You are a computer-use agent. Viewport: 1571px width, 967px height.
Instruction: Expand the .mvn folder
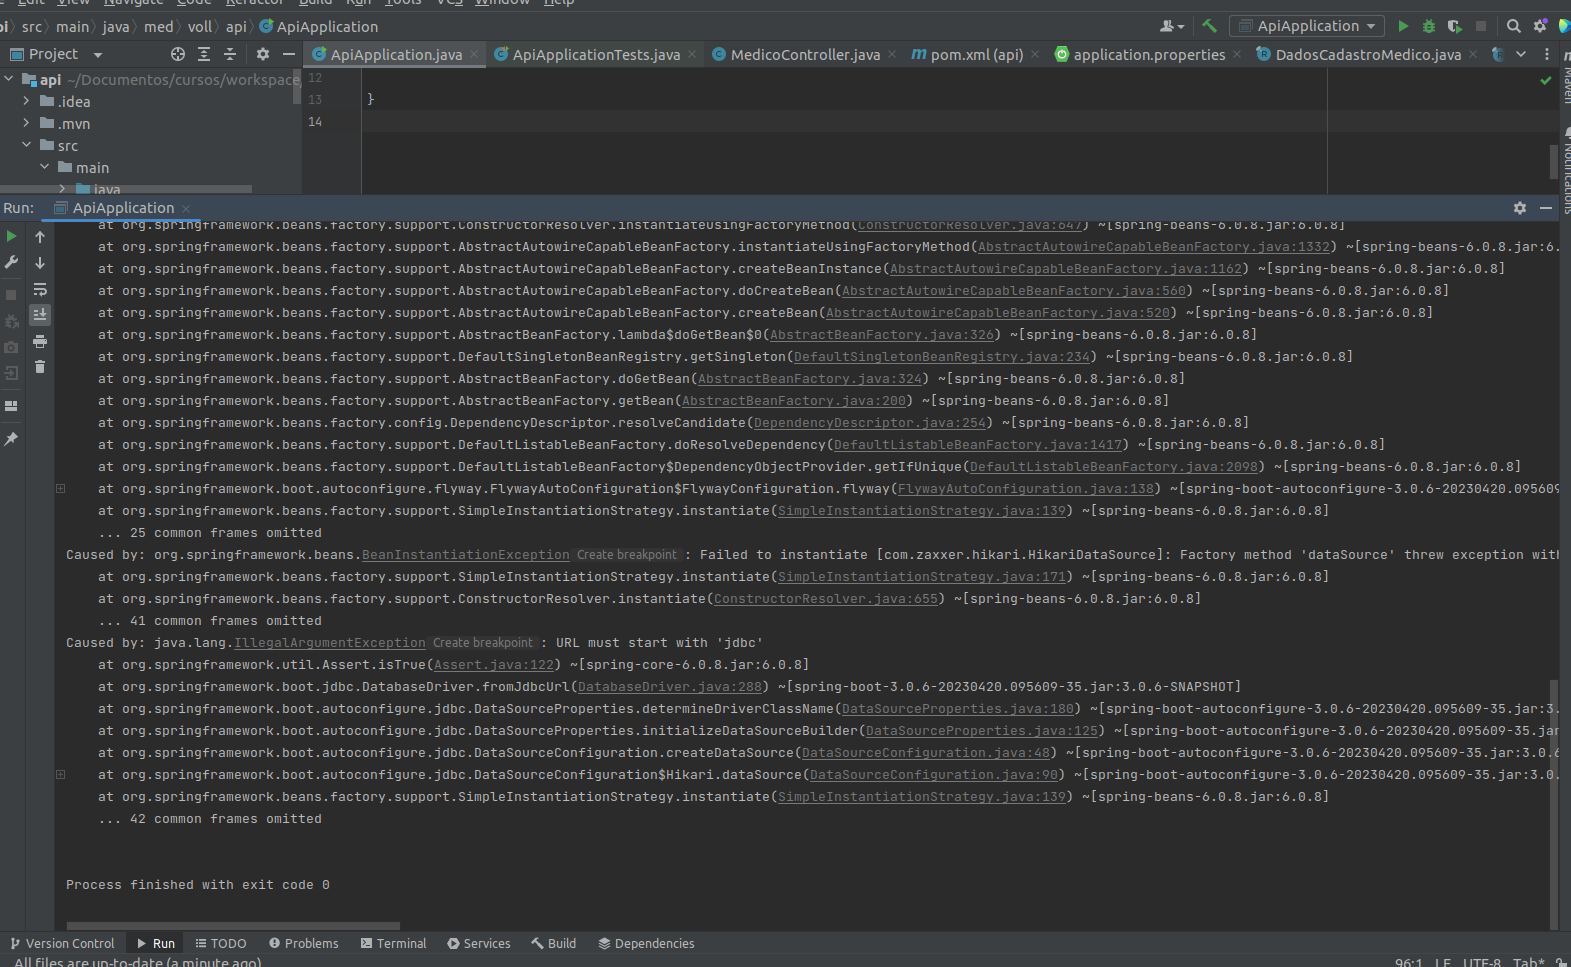pos(26,123)
